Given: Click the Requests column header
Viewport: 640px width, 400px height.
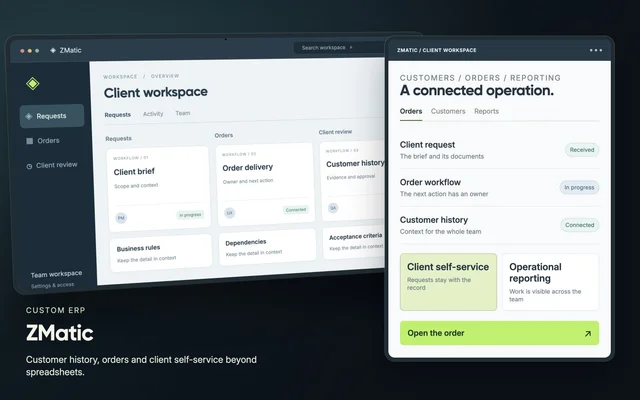Looking at the screenshot, I should pos(118,139).
